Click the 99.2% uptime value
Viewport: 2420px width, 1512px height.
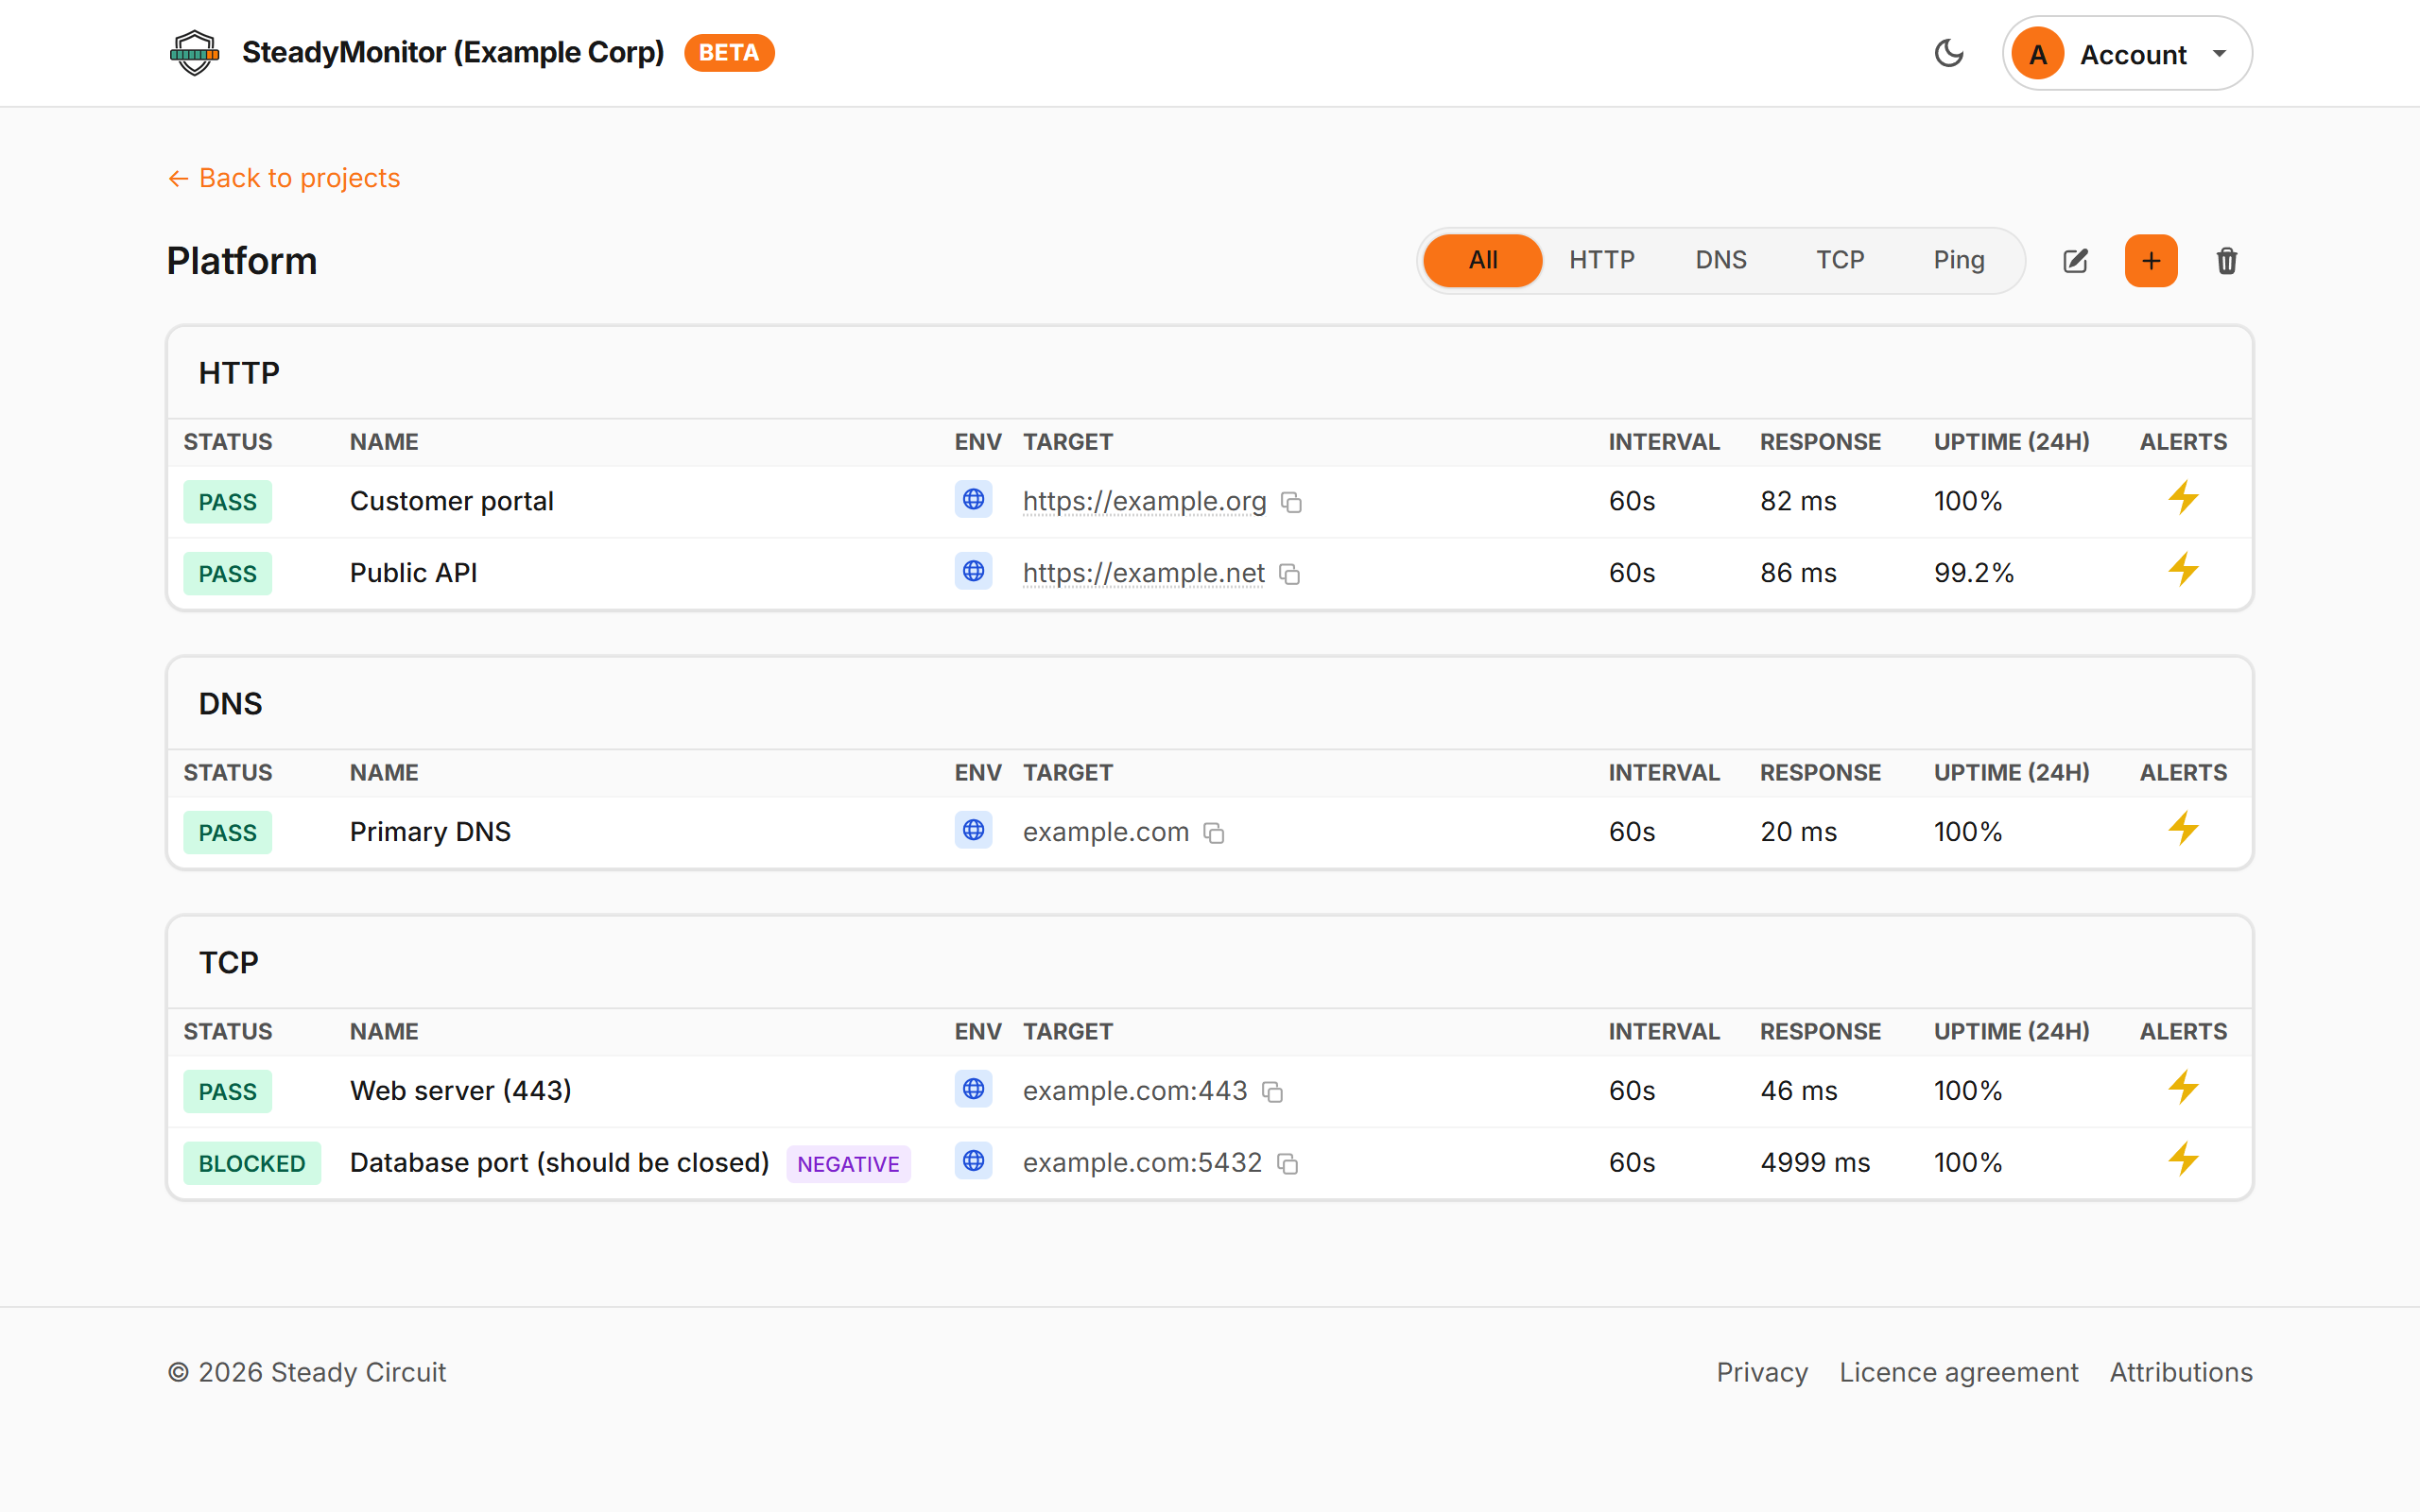1973,573
